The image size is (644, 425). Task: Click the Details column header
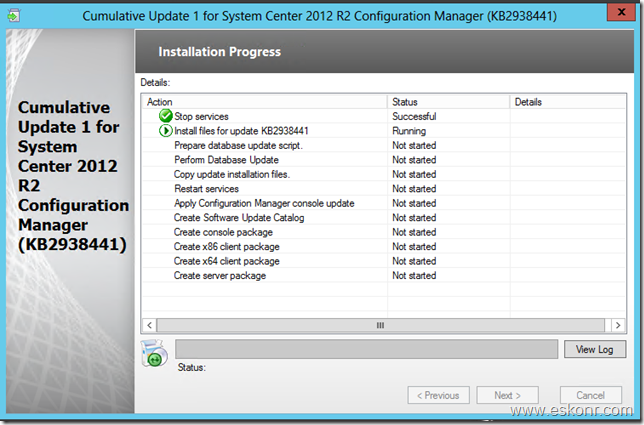(568, 102)
